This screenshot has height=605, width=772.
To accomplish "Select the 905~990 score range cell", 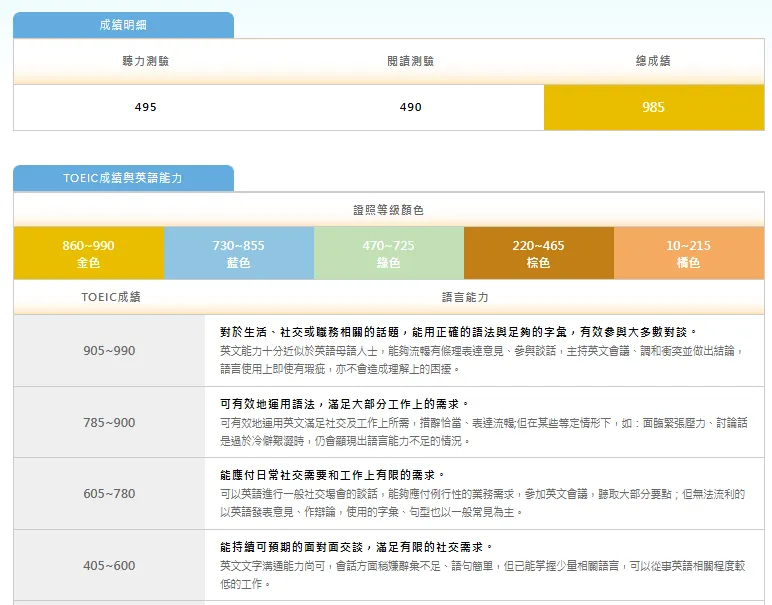I will [x=109, y=350].
